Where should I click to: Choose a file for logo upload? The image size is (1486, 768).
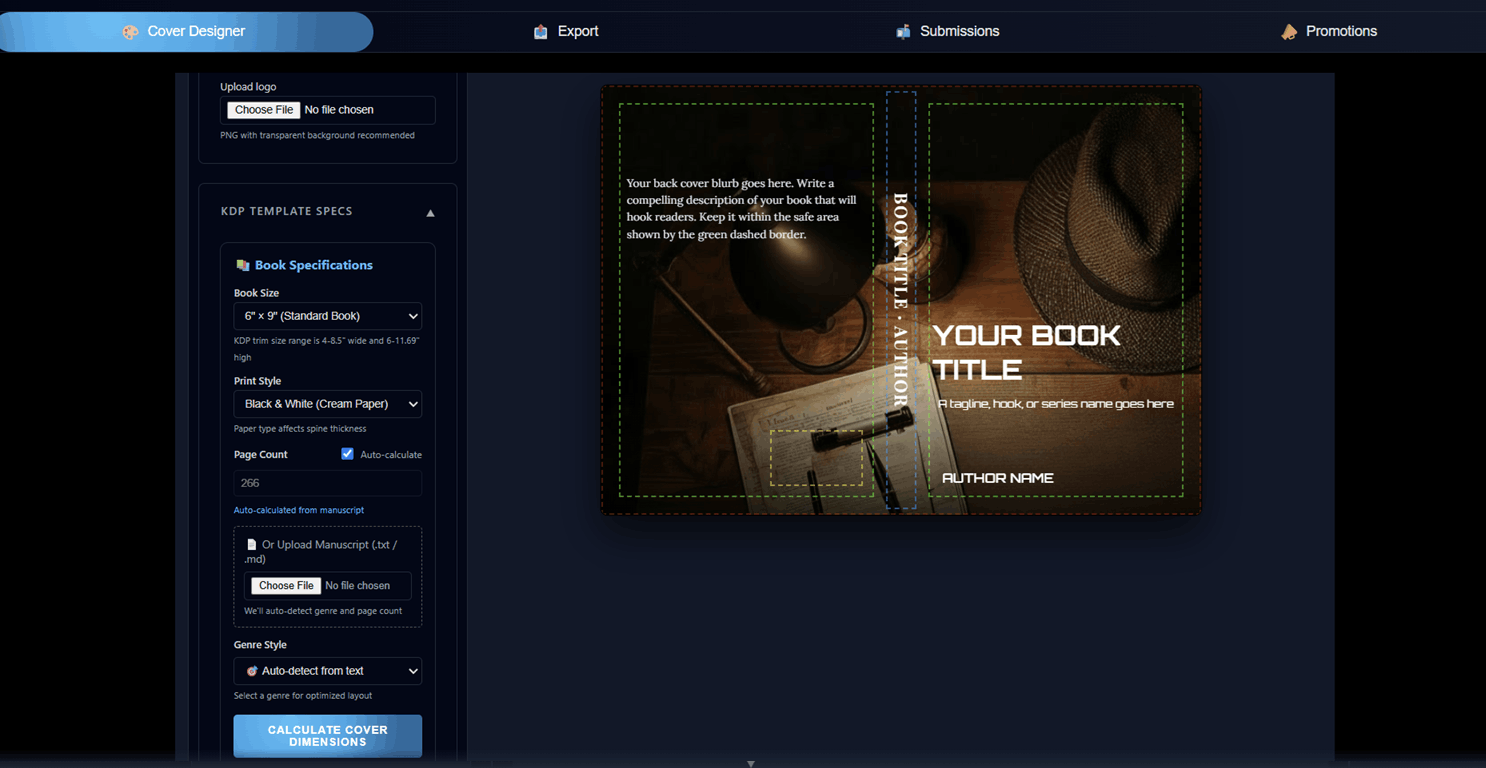[x=264, y=110]
